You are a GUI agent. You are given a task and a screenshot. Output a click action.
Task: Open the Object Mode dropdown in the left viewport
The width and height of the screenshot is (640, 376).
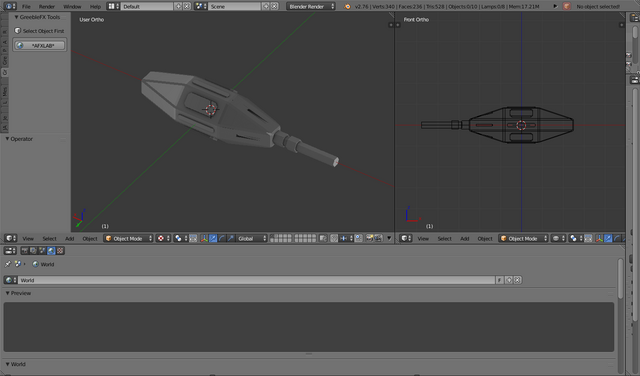click(128, 238)
